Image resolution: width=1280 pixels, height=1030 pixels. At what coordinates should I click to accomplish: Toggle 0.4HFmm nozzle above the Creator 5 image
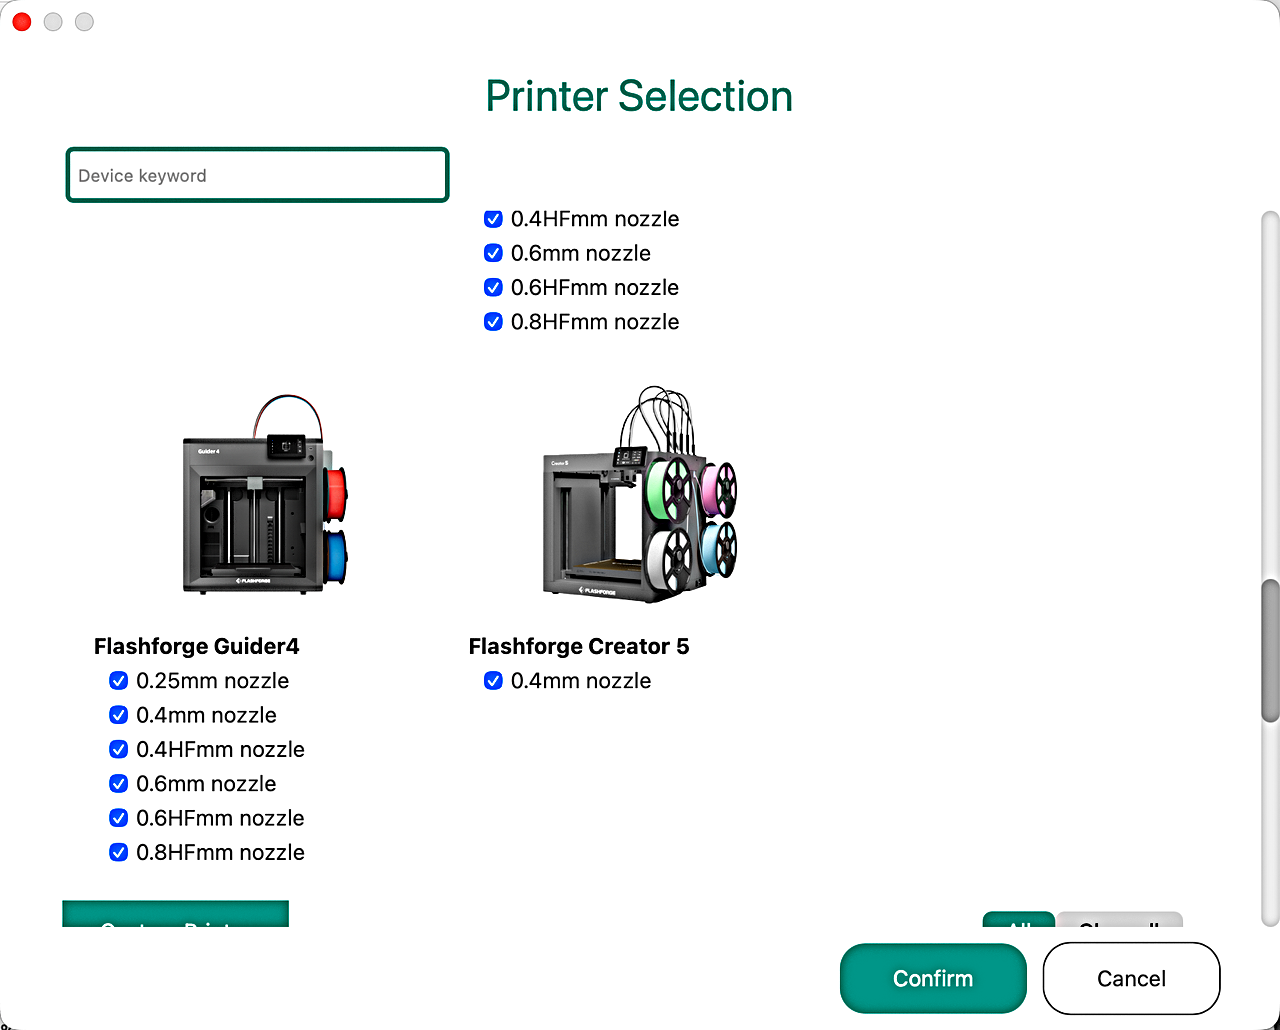tap(493, 219)
